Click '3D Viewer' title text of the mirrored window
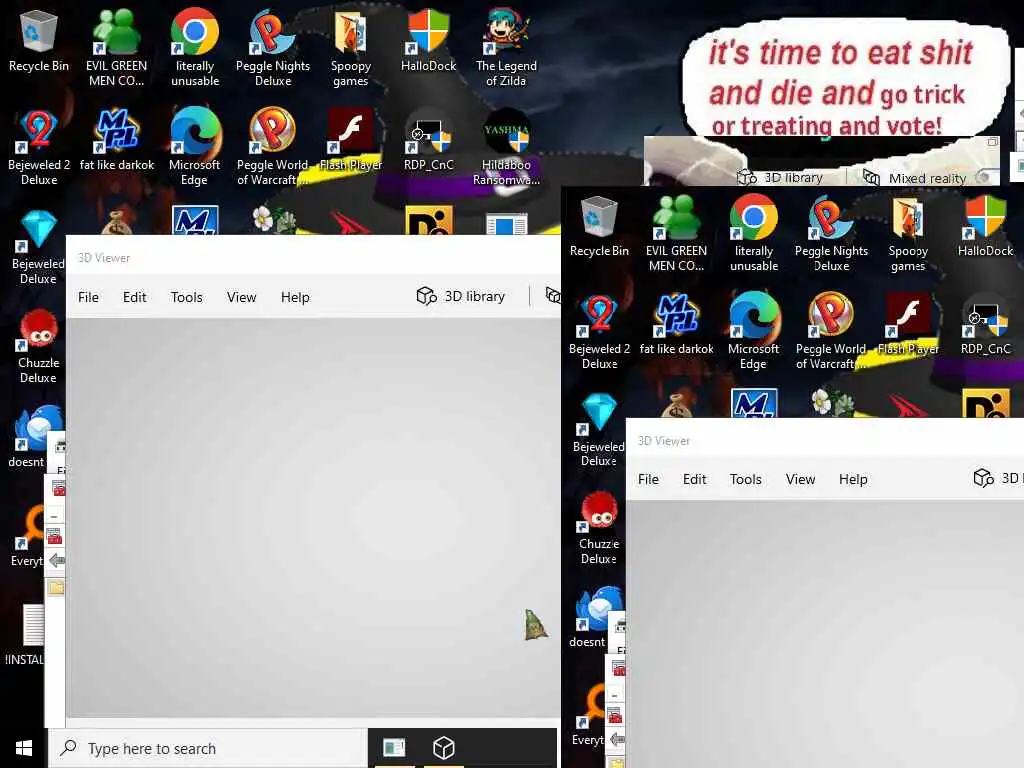The image size is (1024, 768). [x=664, y=441]
